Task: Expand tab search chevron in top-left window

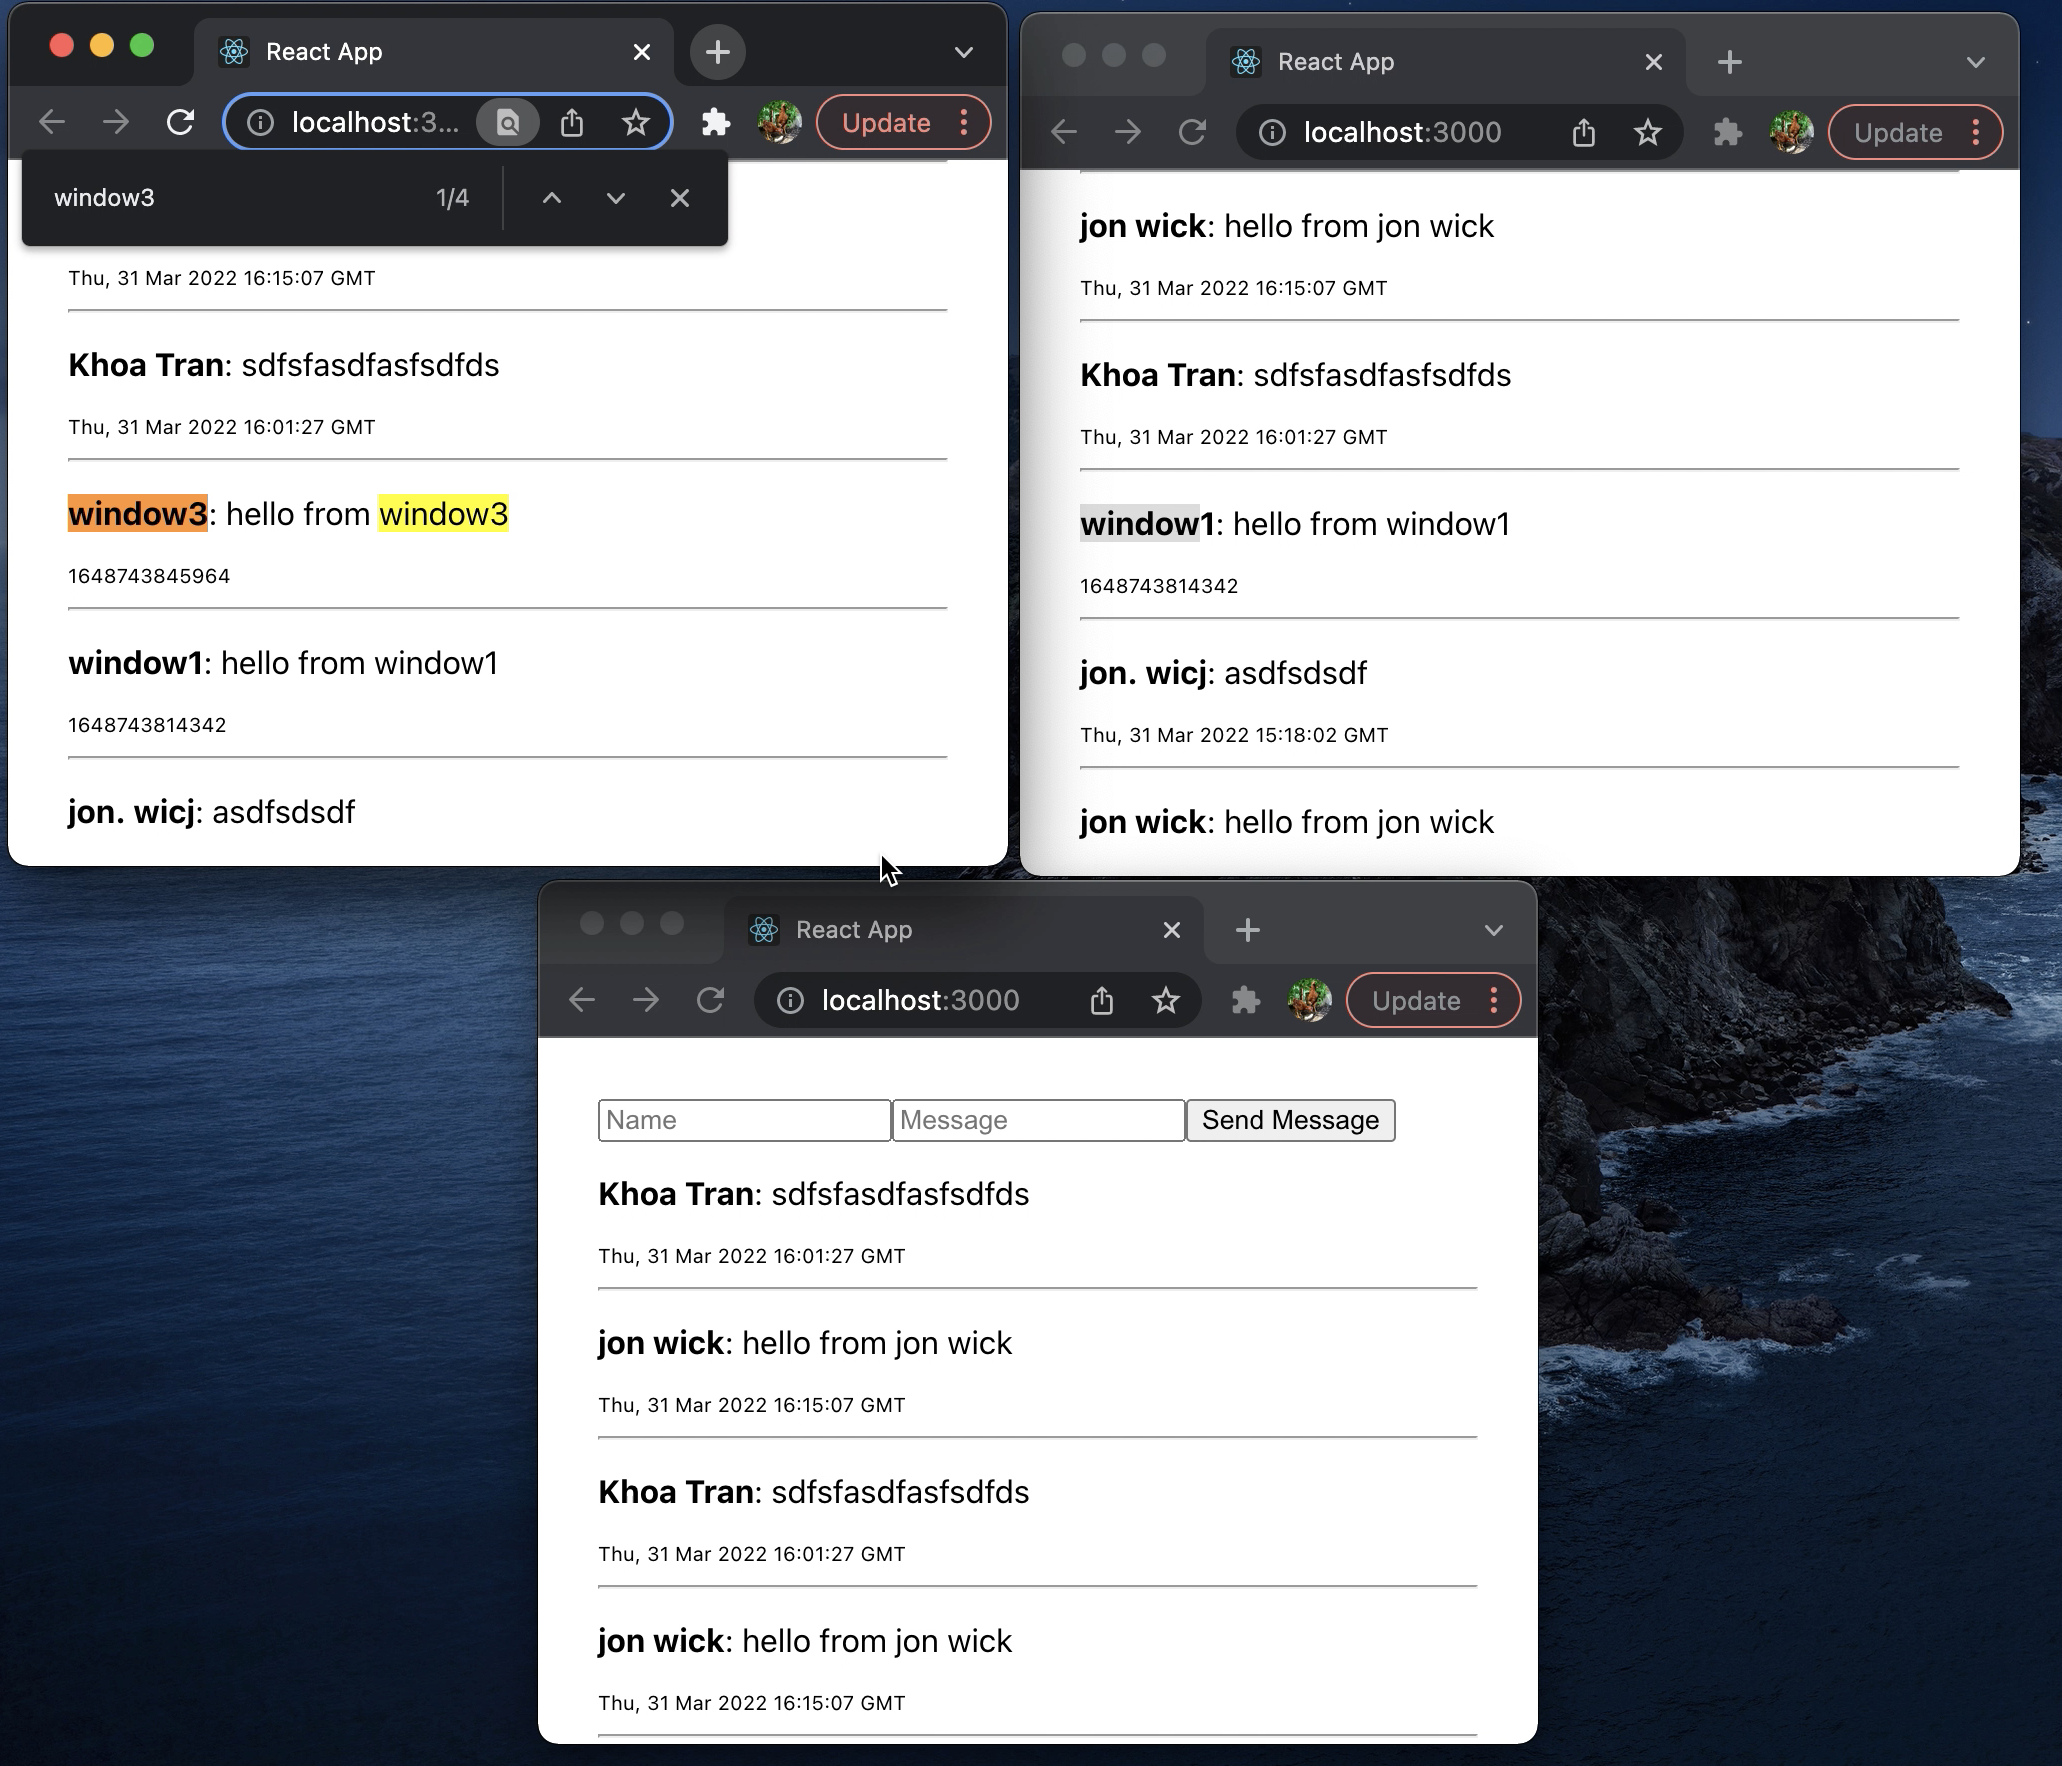Action: [964, 52]
